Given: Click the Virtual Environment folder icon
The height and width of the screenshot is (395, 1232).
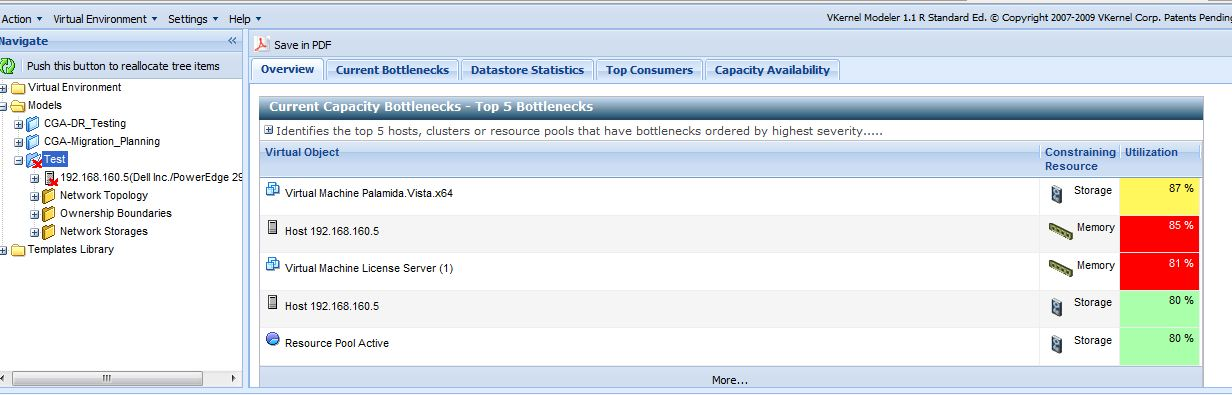Looking at the screenshot, I should pos(18,88).
